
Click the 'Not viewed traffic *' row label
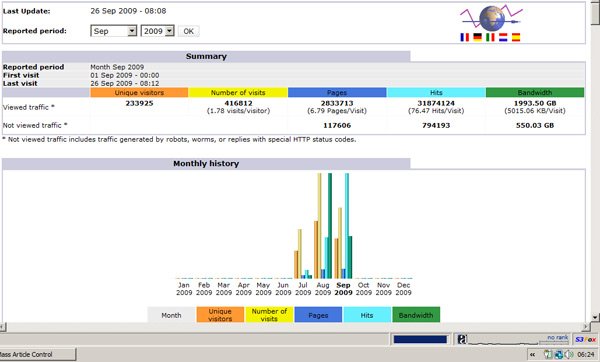click(35, 125)
